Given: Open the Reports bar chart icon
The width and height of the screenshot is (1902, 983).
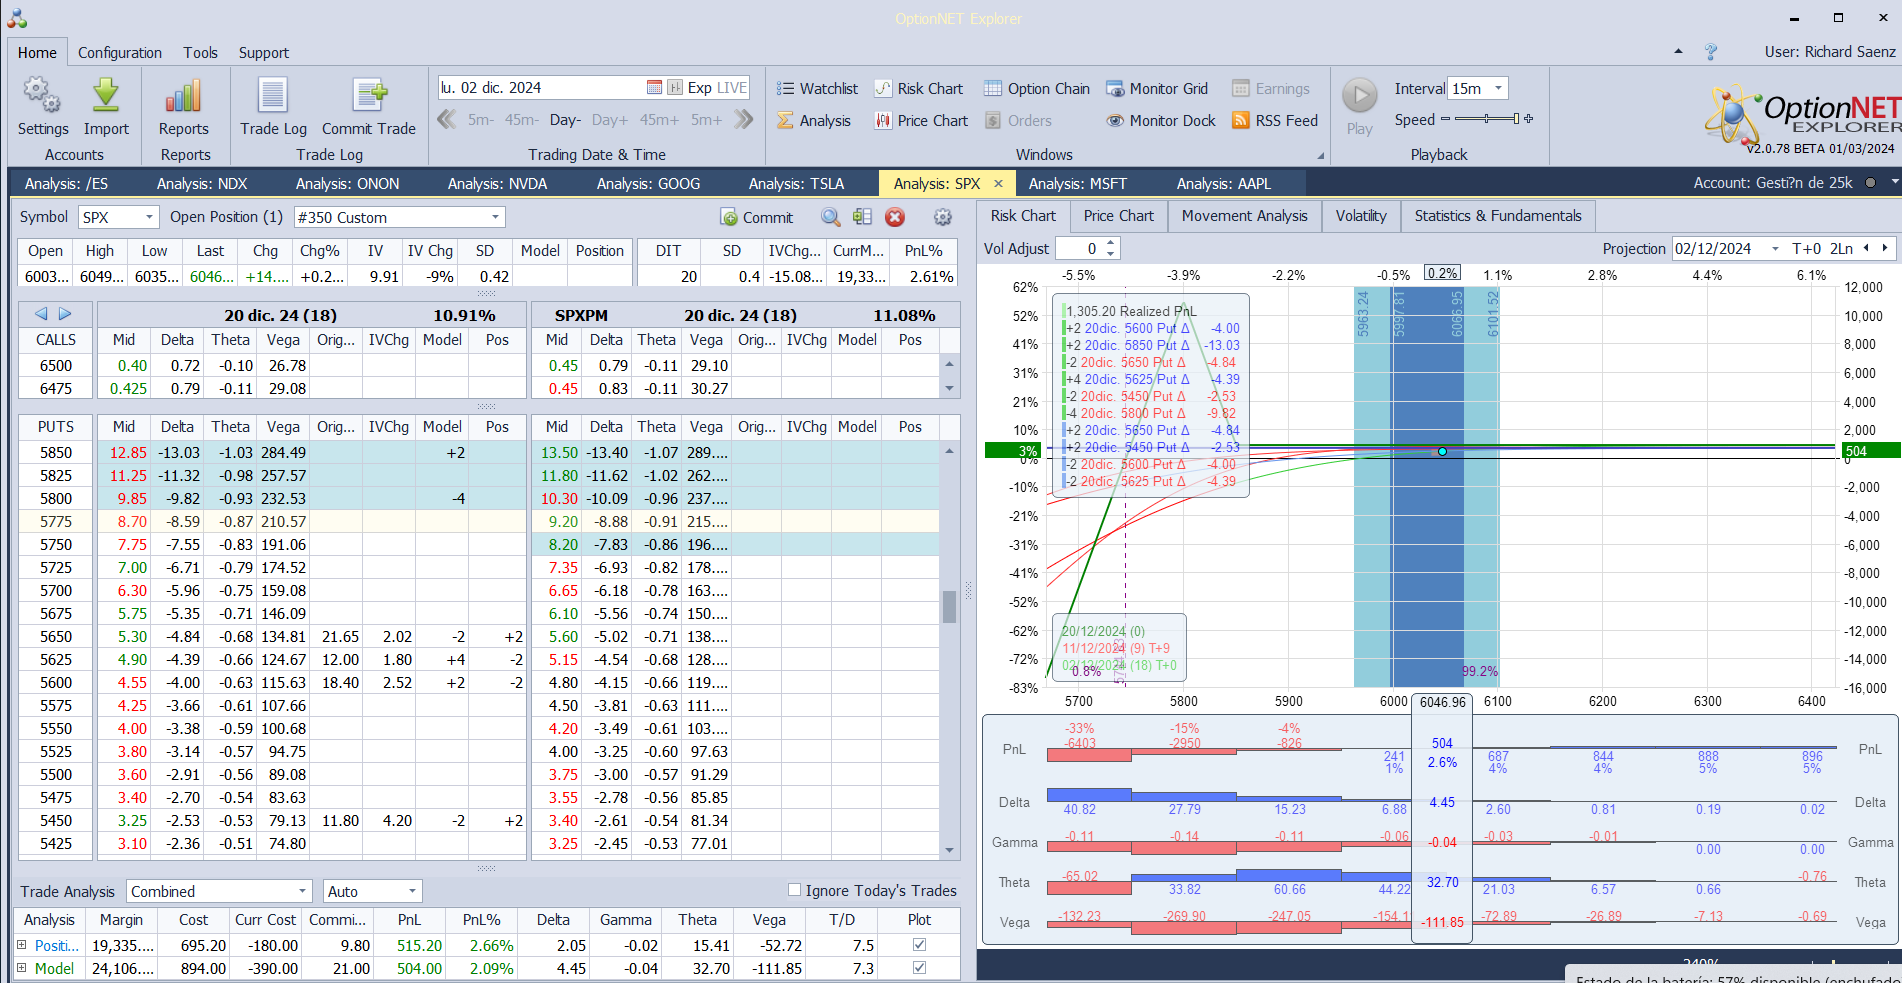Looking at the screenshot, I should (x=184, y=96).
